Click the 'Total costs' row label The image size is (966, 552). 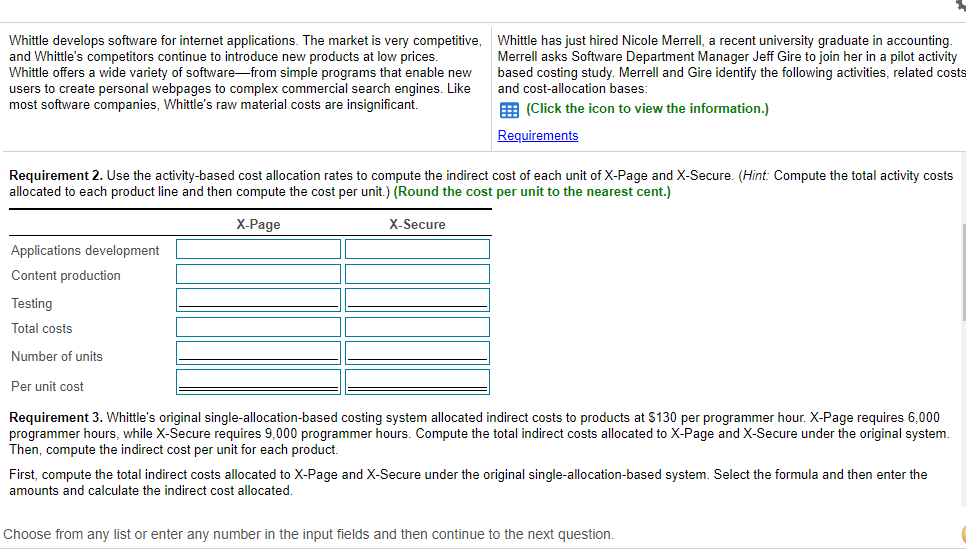point(41,328)
